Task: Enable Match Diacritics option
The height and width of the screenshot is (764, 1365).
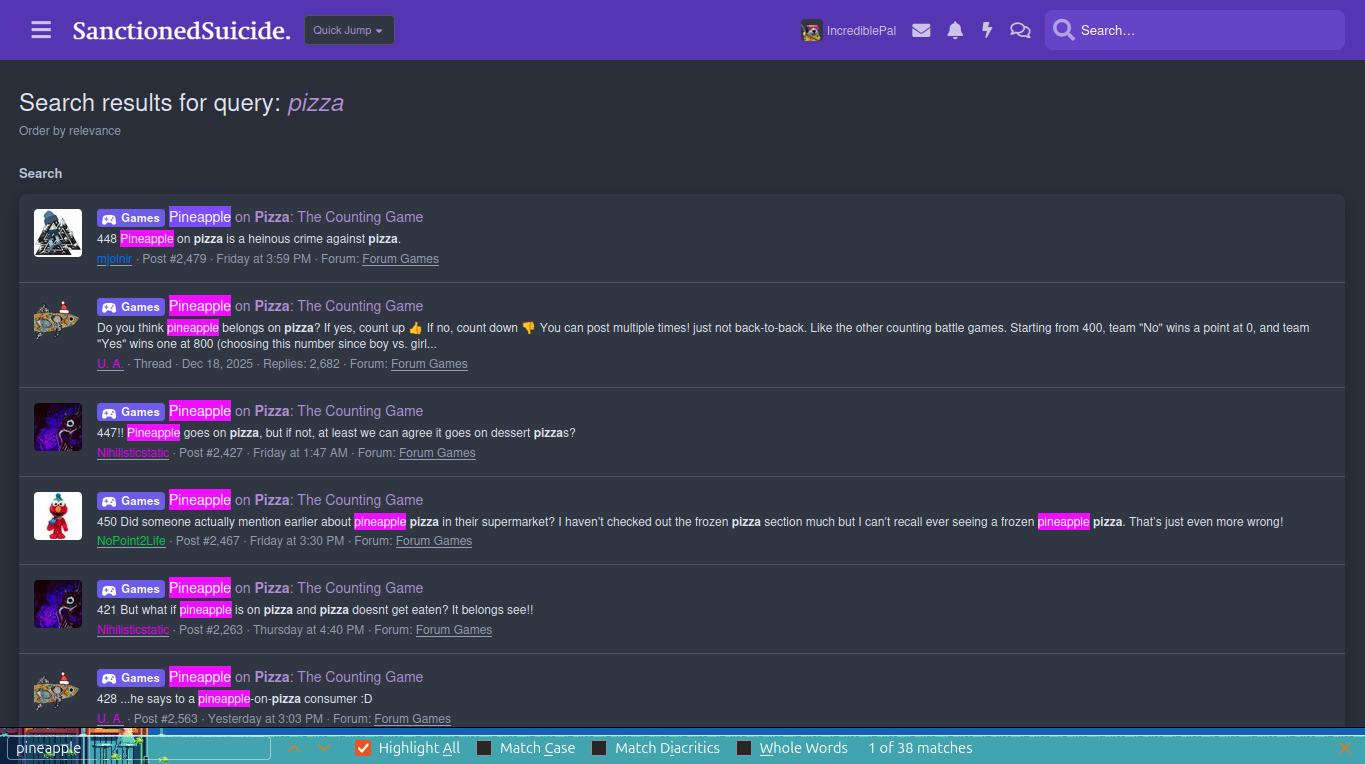Action: click(x=600, y=748)
